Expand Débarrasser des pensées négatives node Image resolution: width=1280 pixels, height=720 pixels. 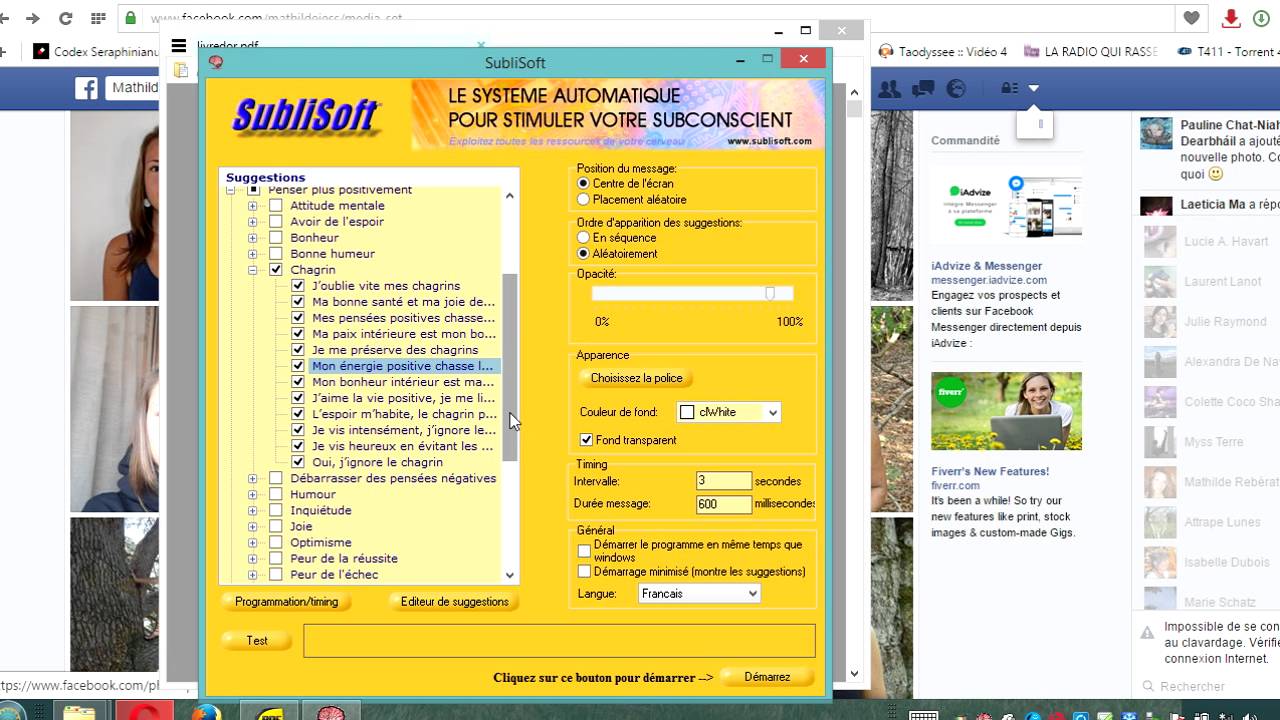pos(252,478)
